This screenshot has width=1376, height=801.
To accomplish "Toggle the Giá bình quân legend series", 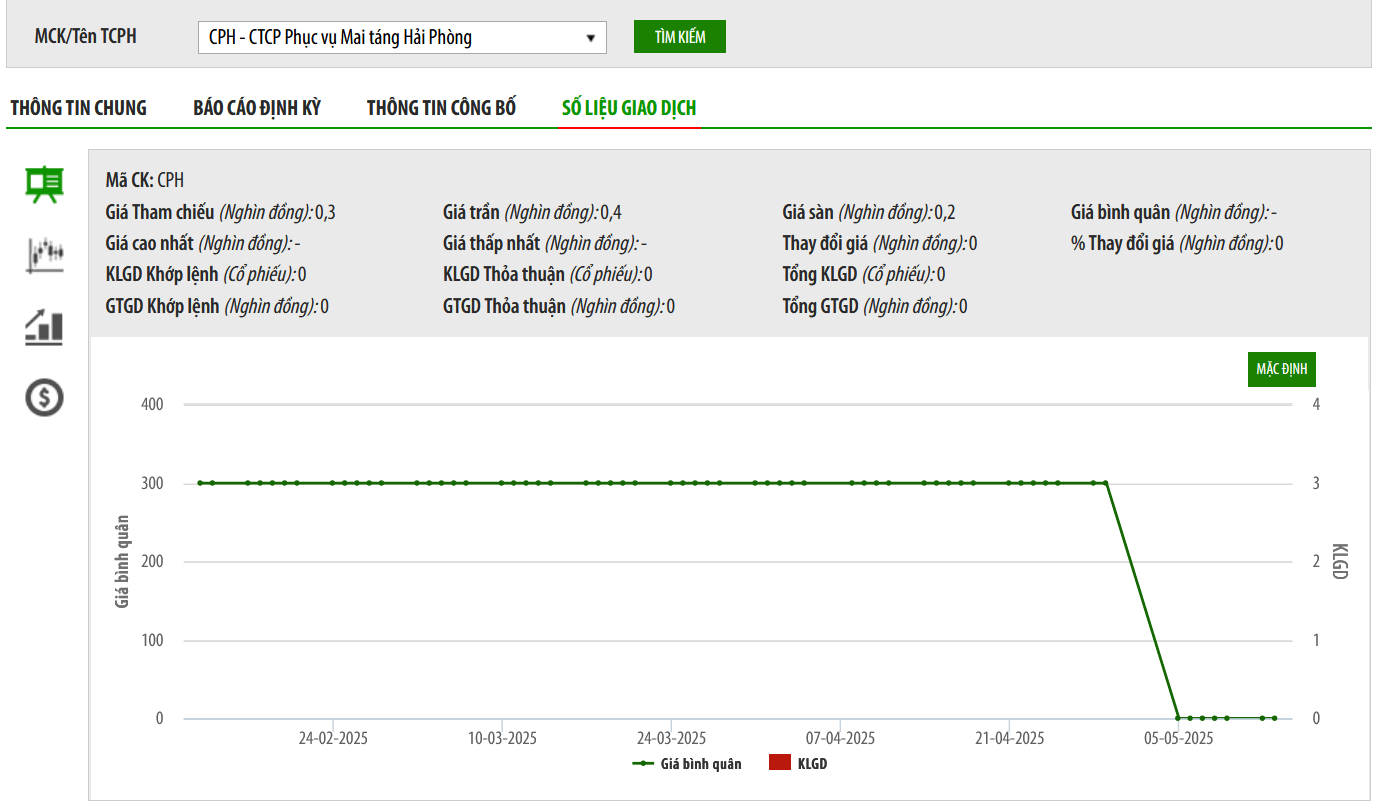I will [688, 764].
